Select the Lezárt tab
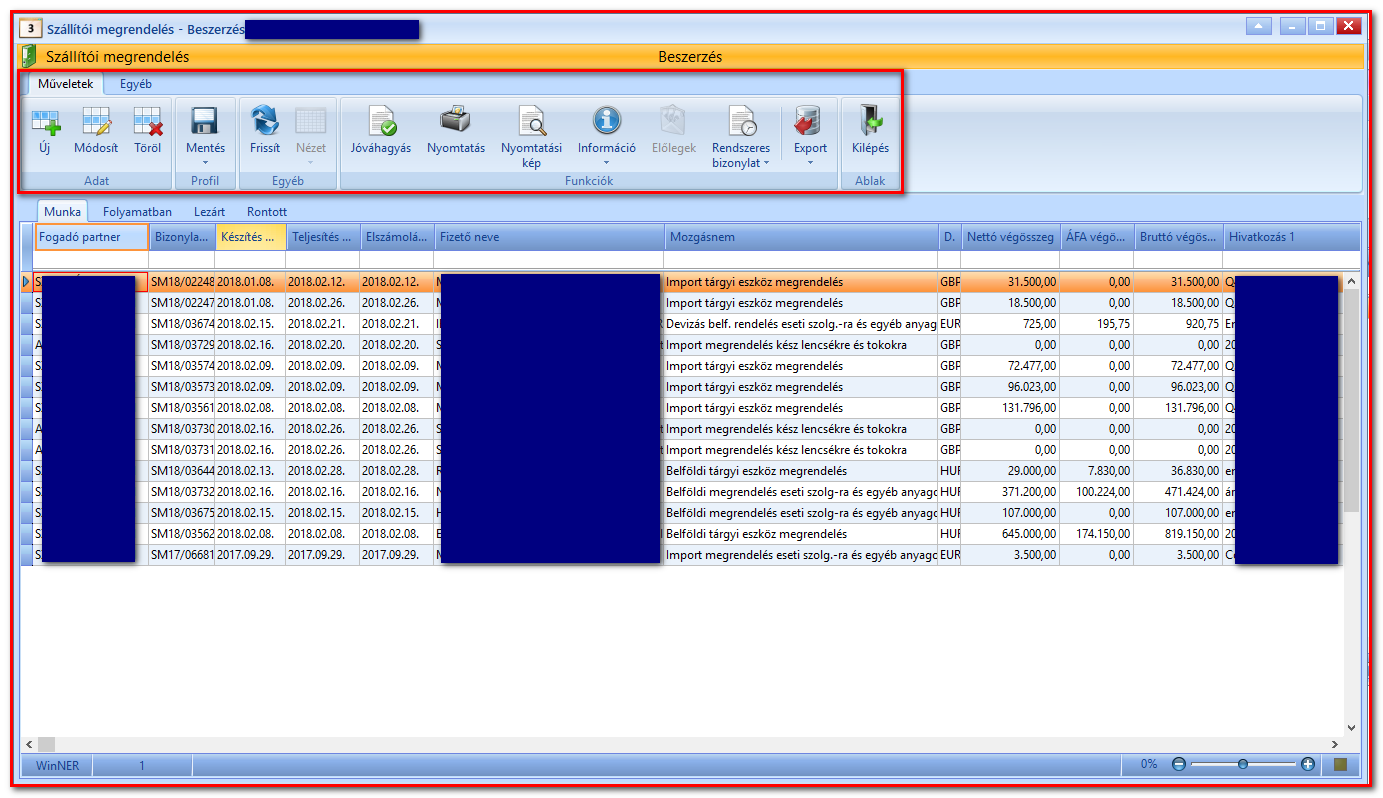1383x798 pixels. coord(209,212)
